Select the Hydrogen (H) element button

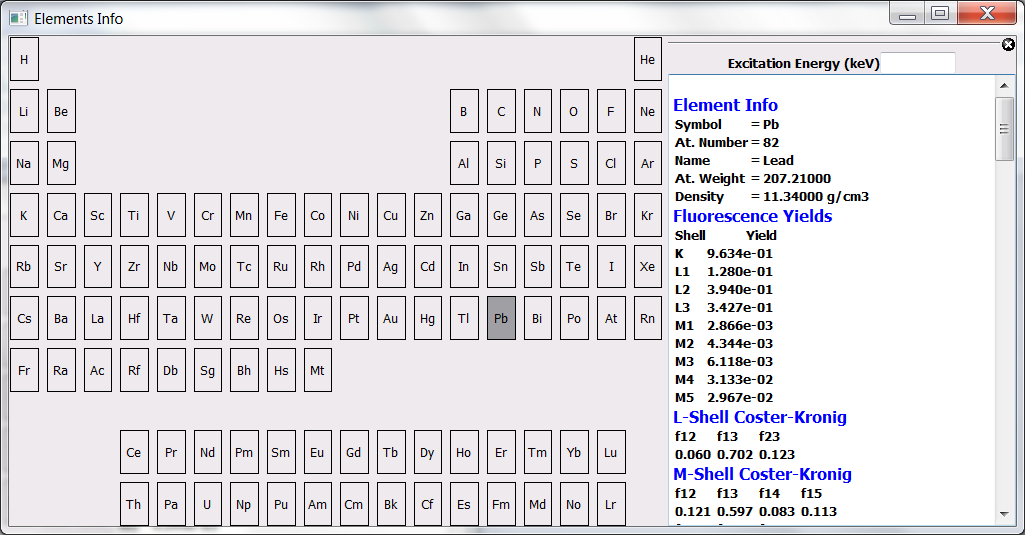click(24, 60)
